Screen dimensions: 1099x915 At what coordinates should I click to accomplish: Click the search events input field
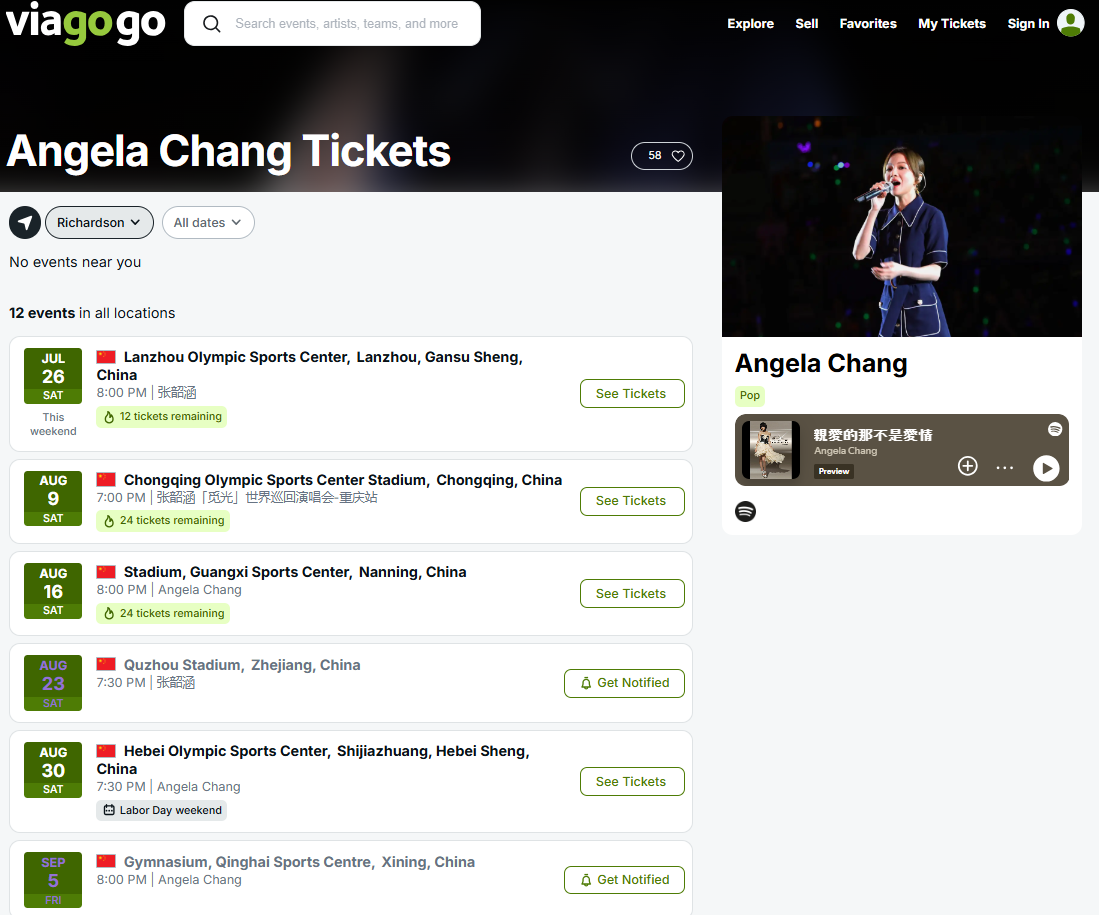pos(346,24)
